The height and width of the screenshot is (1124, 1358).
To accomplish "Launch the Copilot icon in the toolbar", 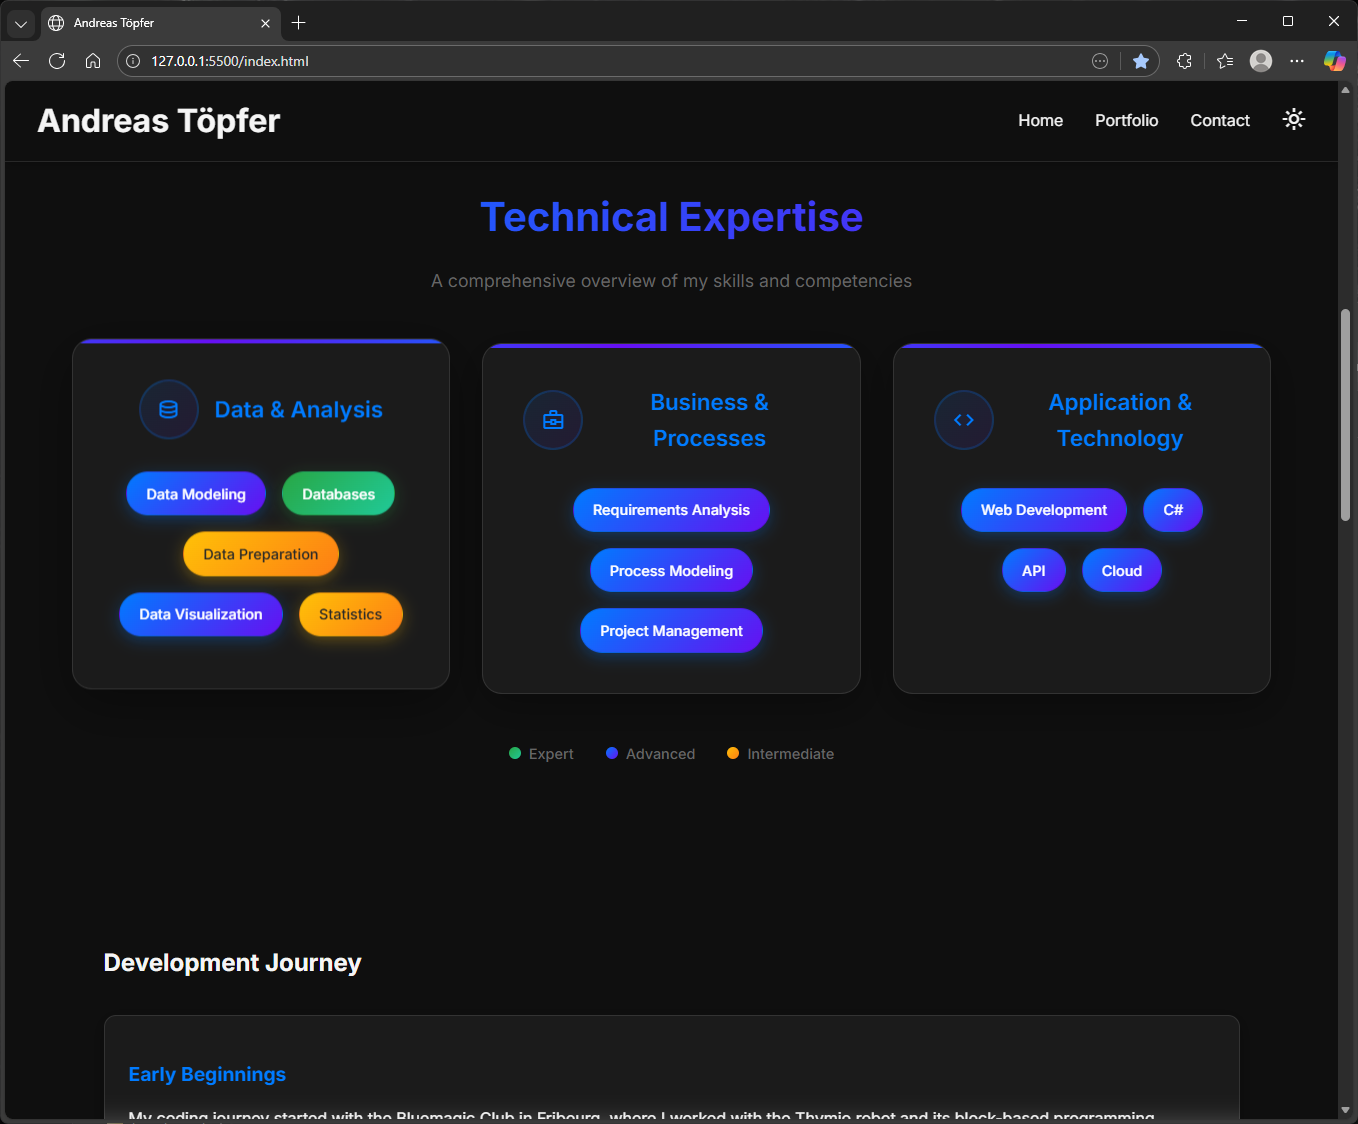I will point(1334,61).
